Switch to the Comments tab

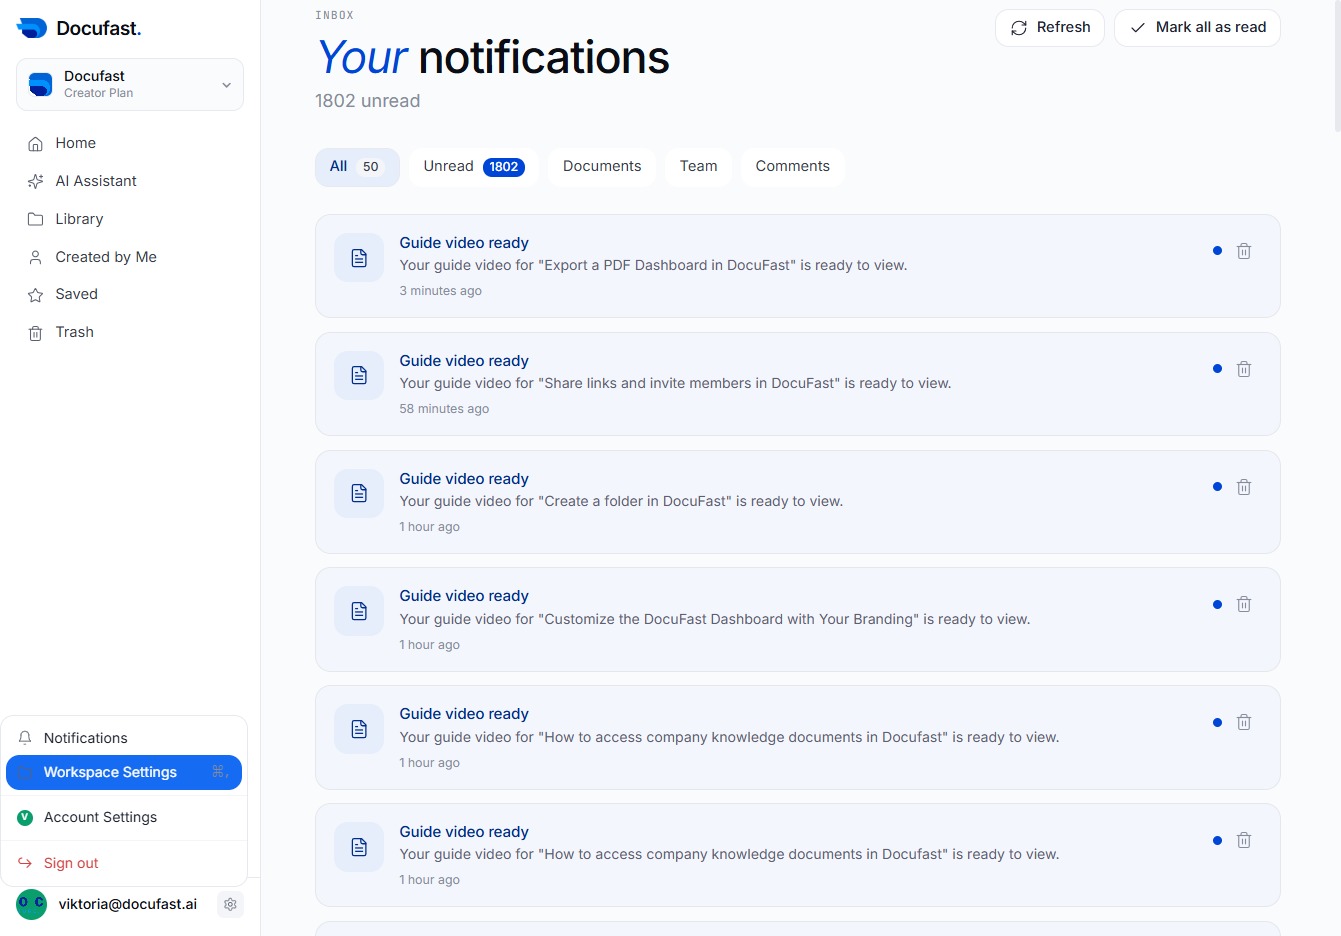click(x=792, y=167)
